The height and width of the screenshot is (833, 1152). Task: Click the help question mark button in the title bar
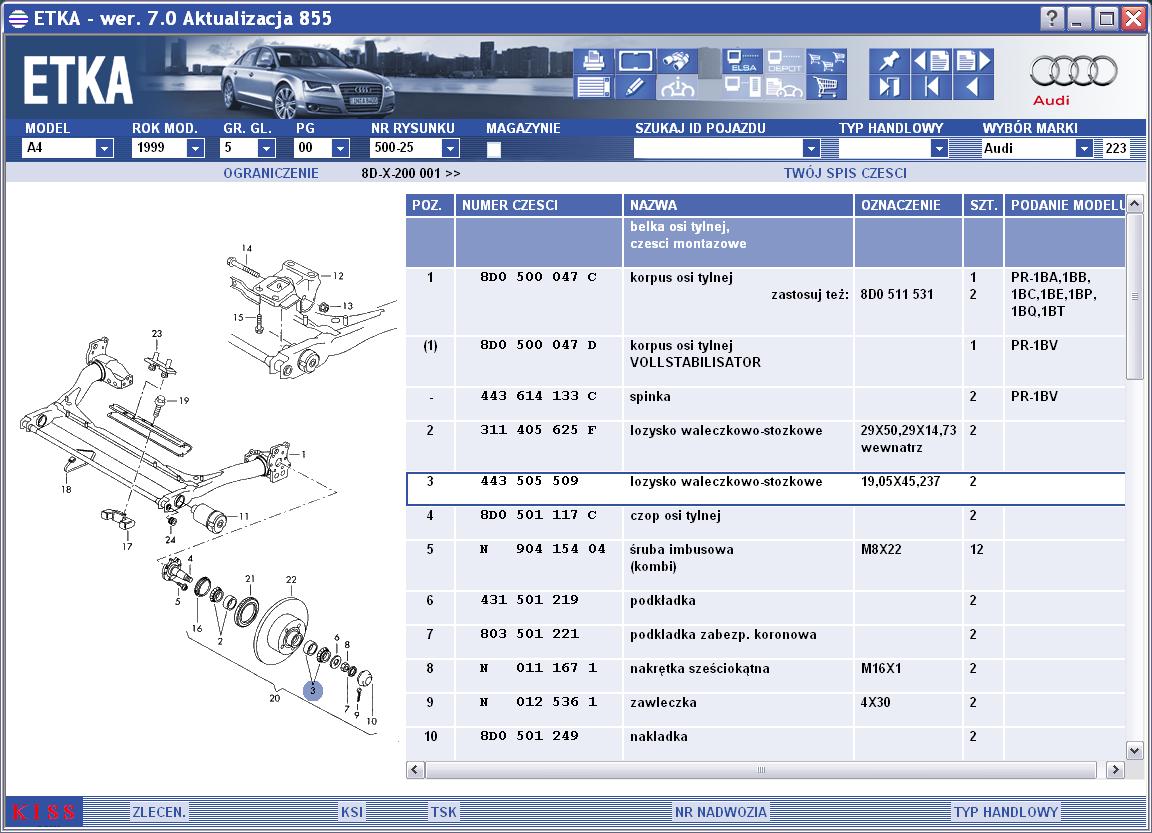coord(1051,18)
